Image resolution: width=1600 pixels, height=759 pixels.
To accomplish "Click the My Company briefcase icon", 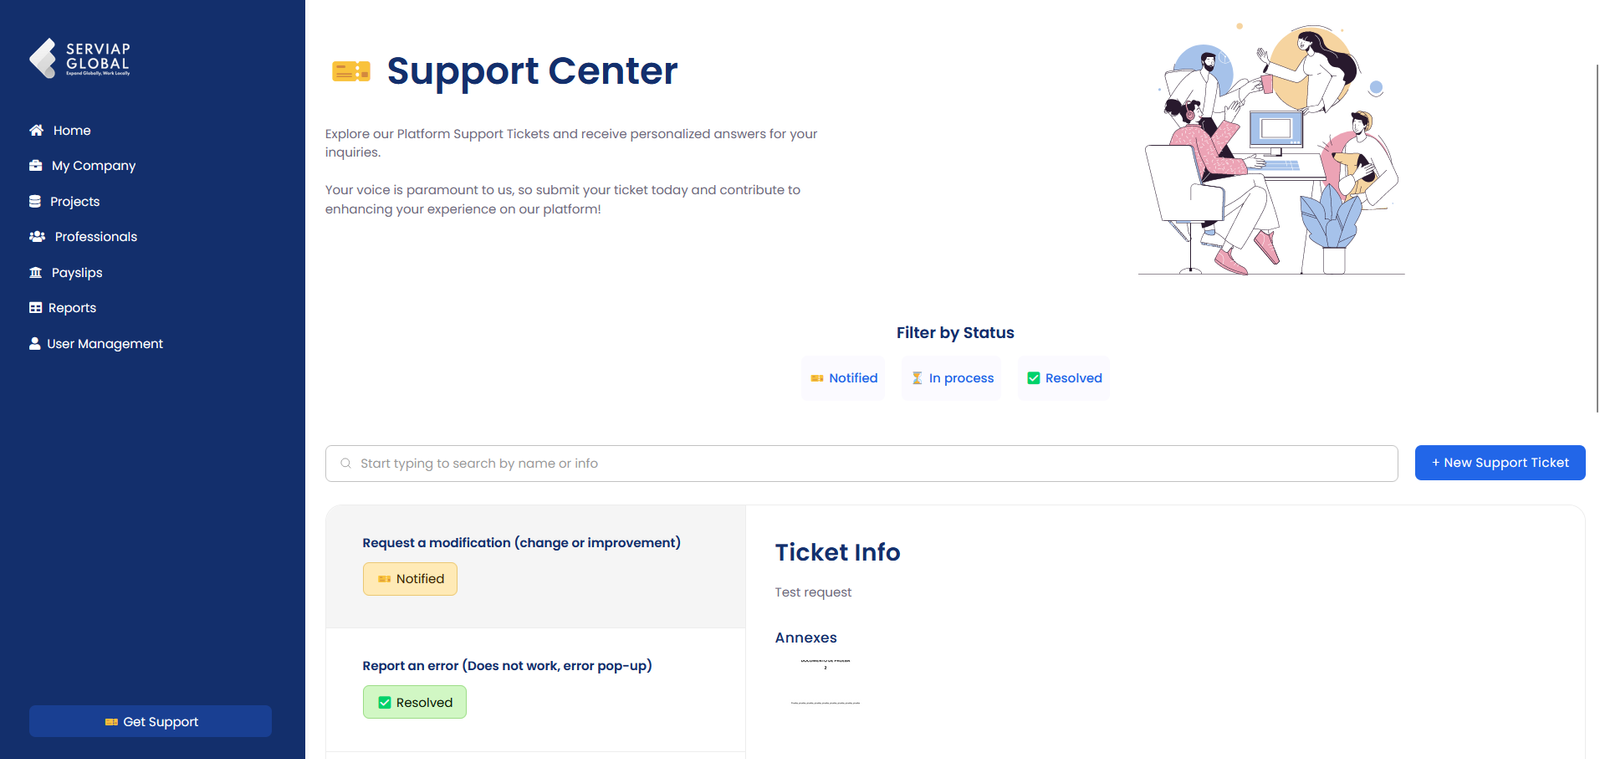I will point(36,166).
